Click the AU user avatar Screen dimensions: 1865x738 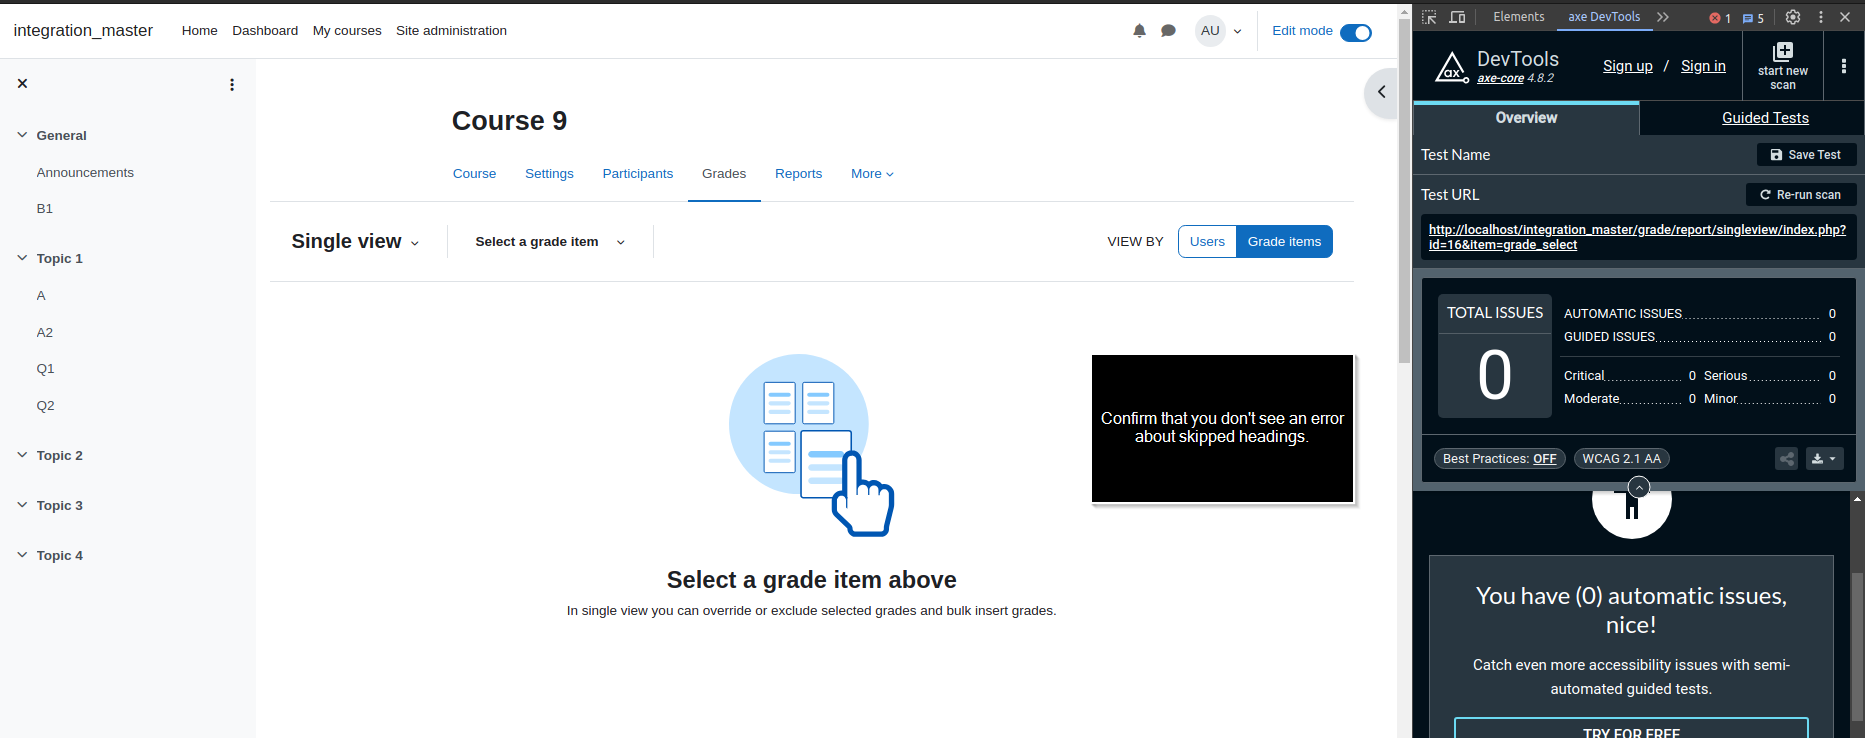click(1210, 31)
